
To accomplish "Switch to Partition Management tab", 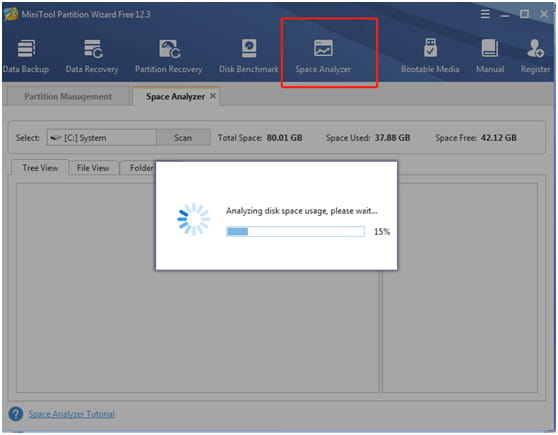I will 68,96.
